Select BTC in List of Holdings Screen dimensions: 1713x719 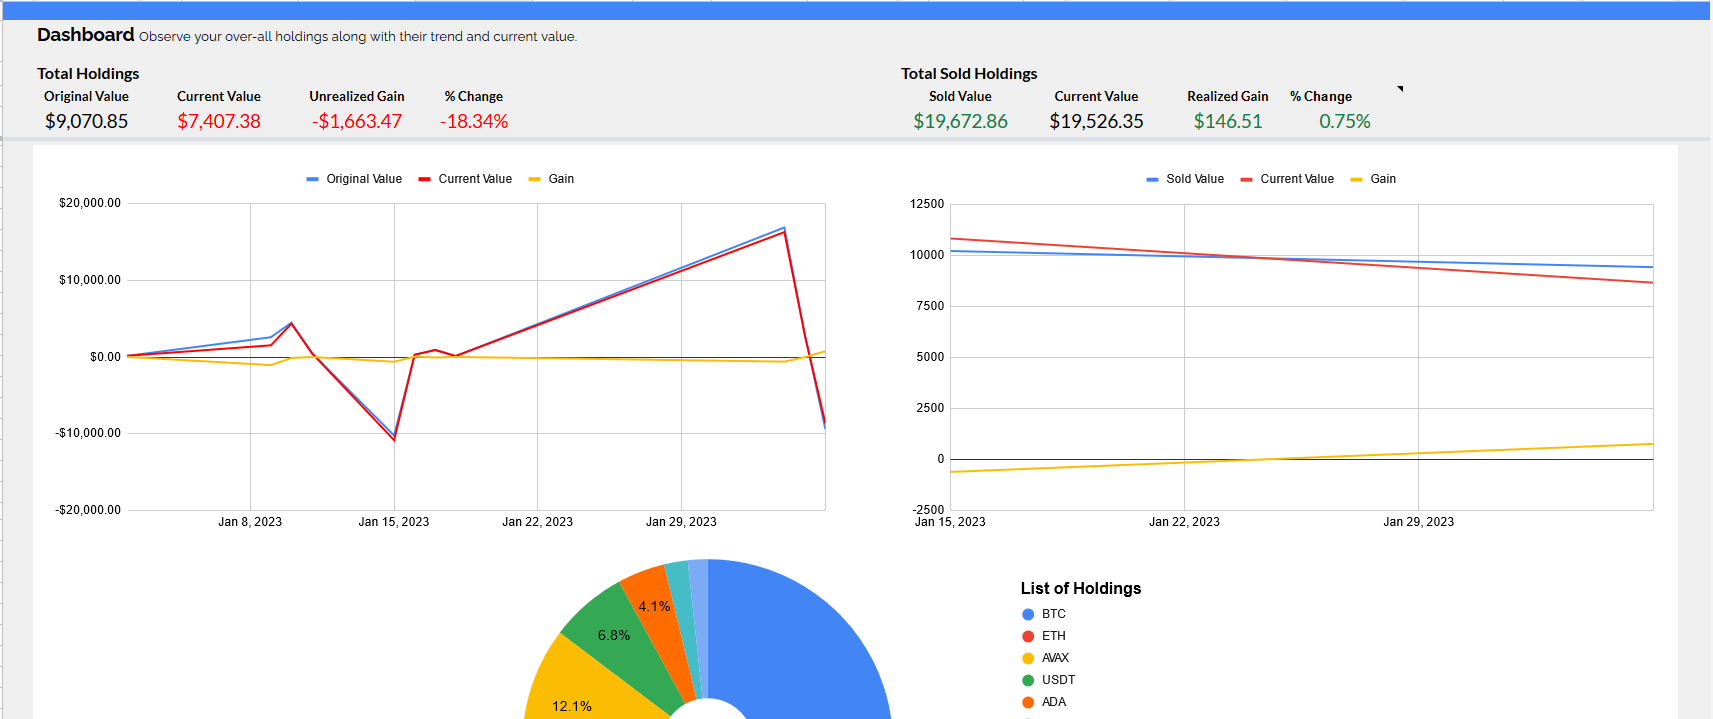point(1044,614)
